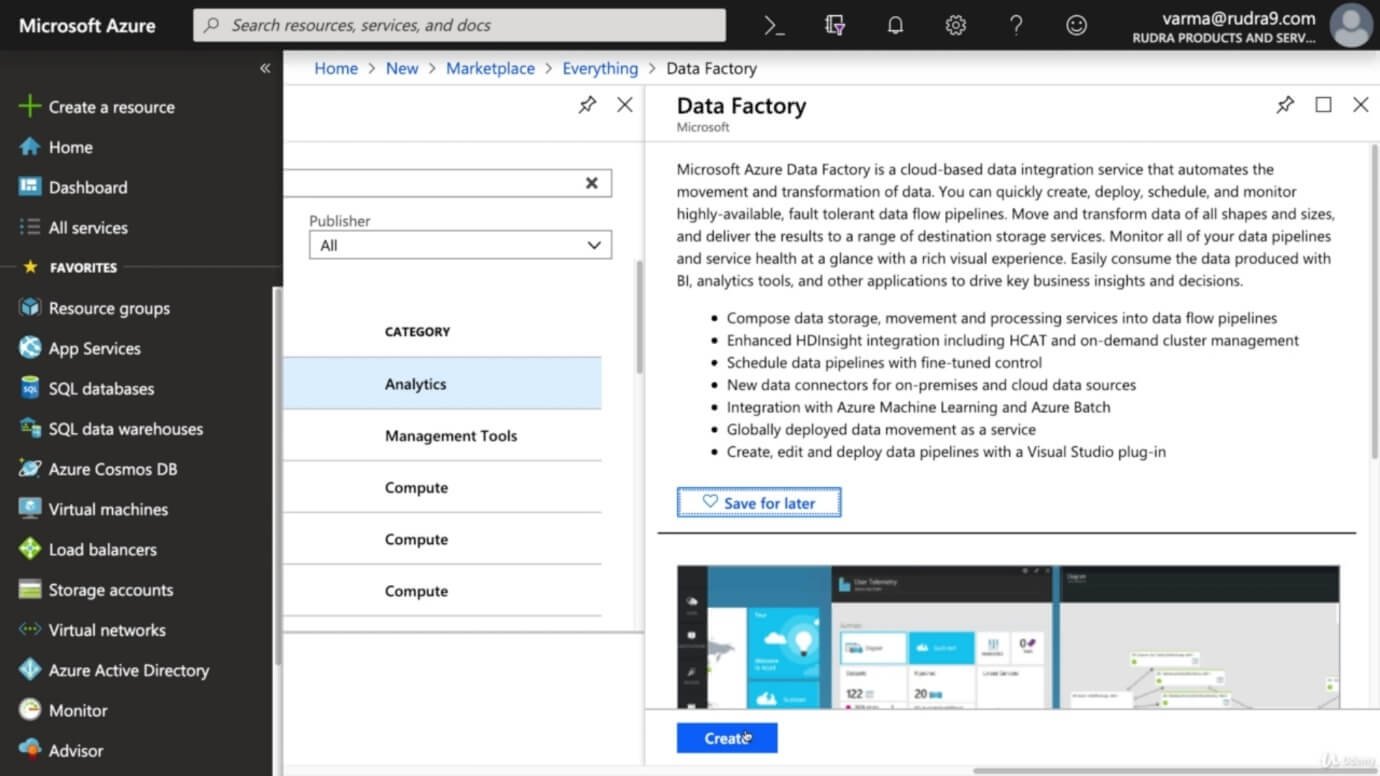Click the Dashboard icon in the sidebar

coord(30,187)
